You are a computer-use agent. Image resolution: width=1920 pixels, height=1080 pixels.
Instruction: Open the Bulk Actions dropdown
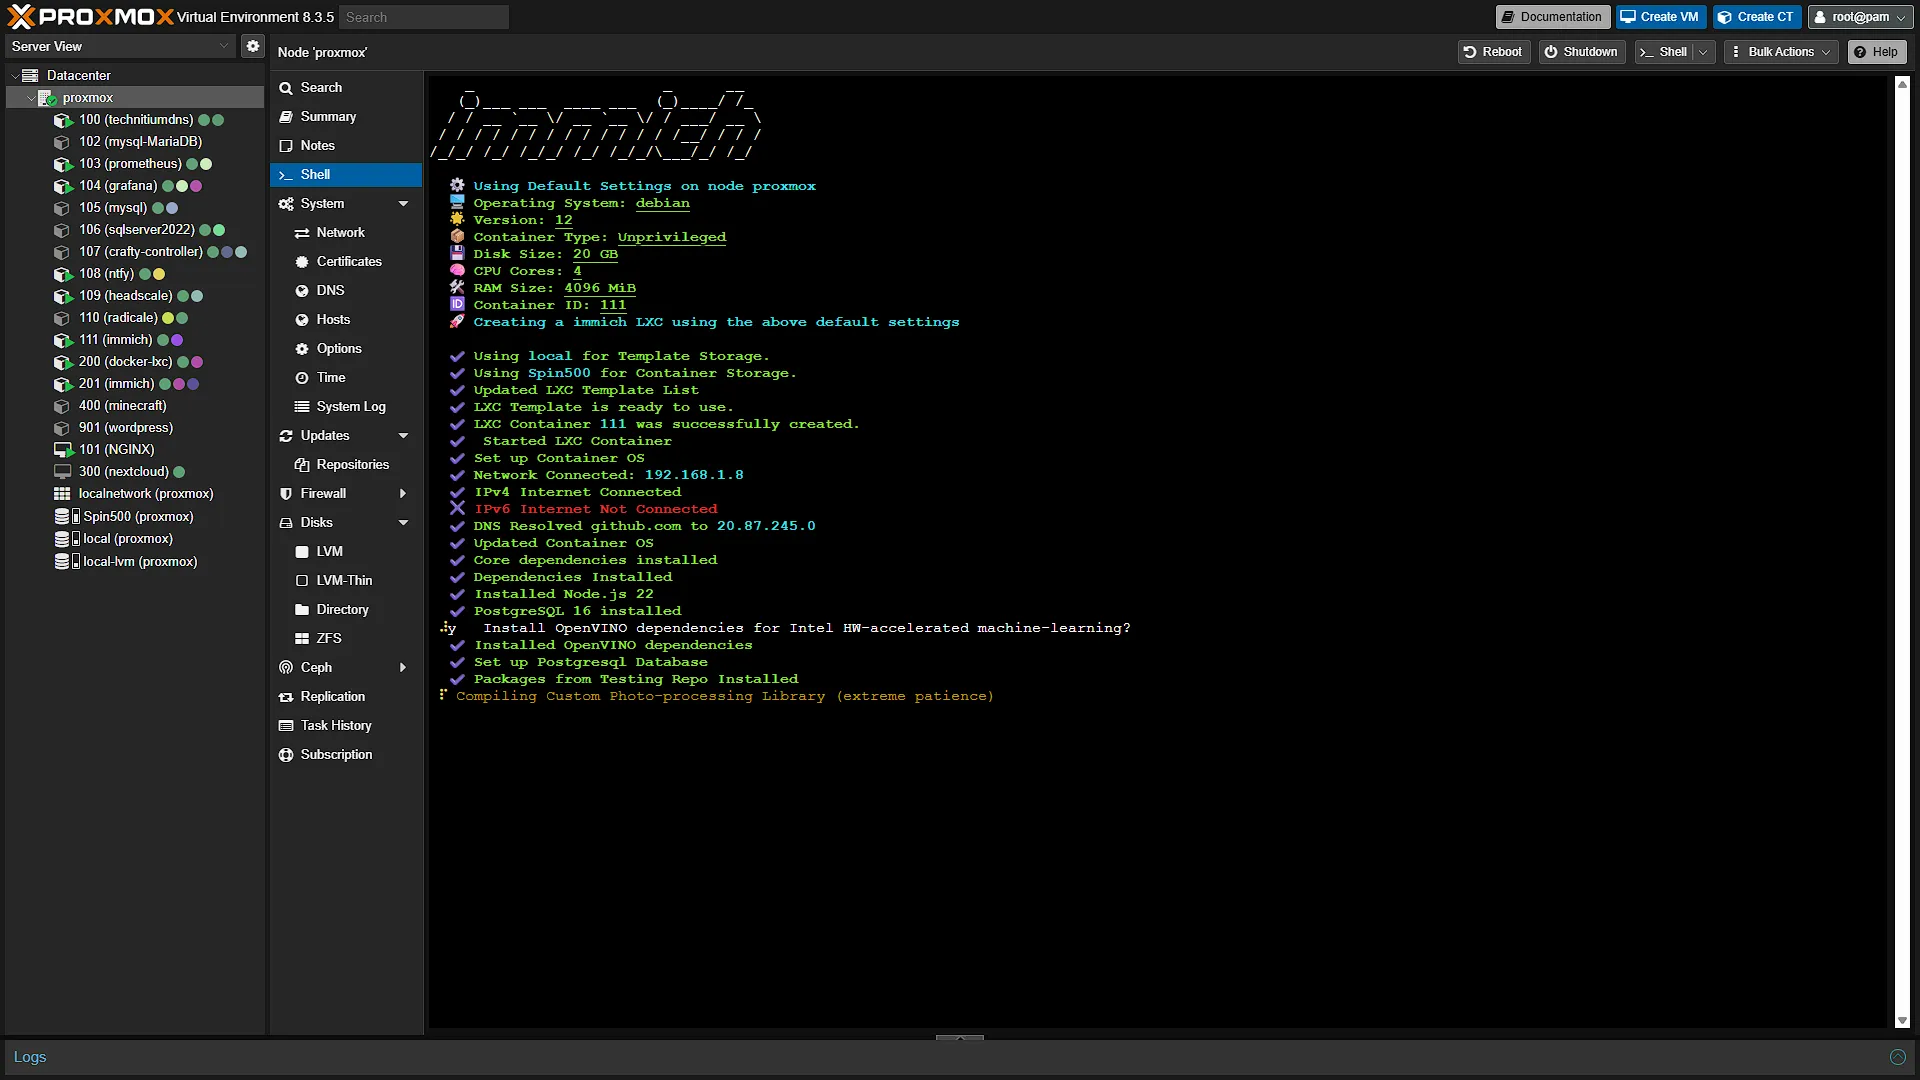click(x=1781, y=52)
